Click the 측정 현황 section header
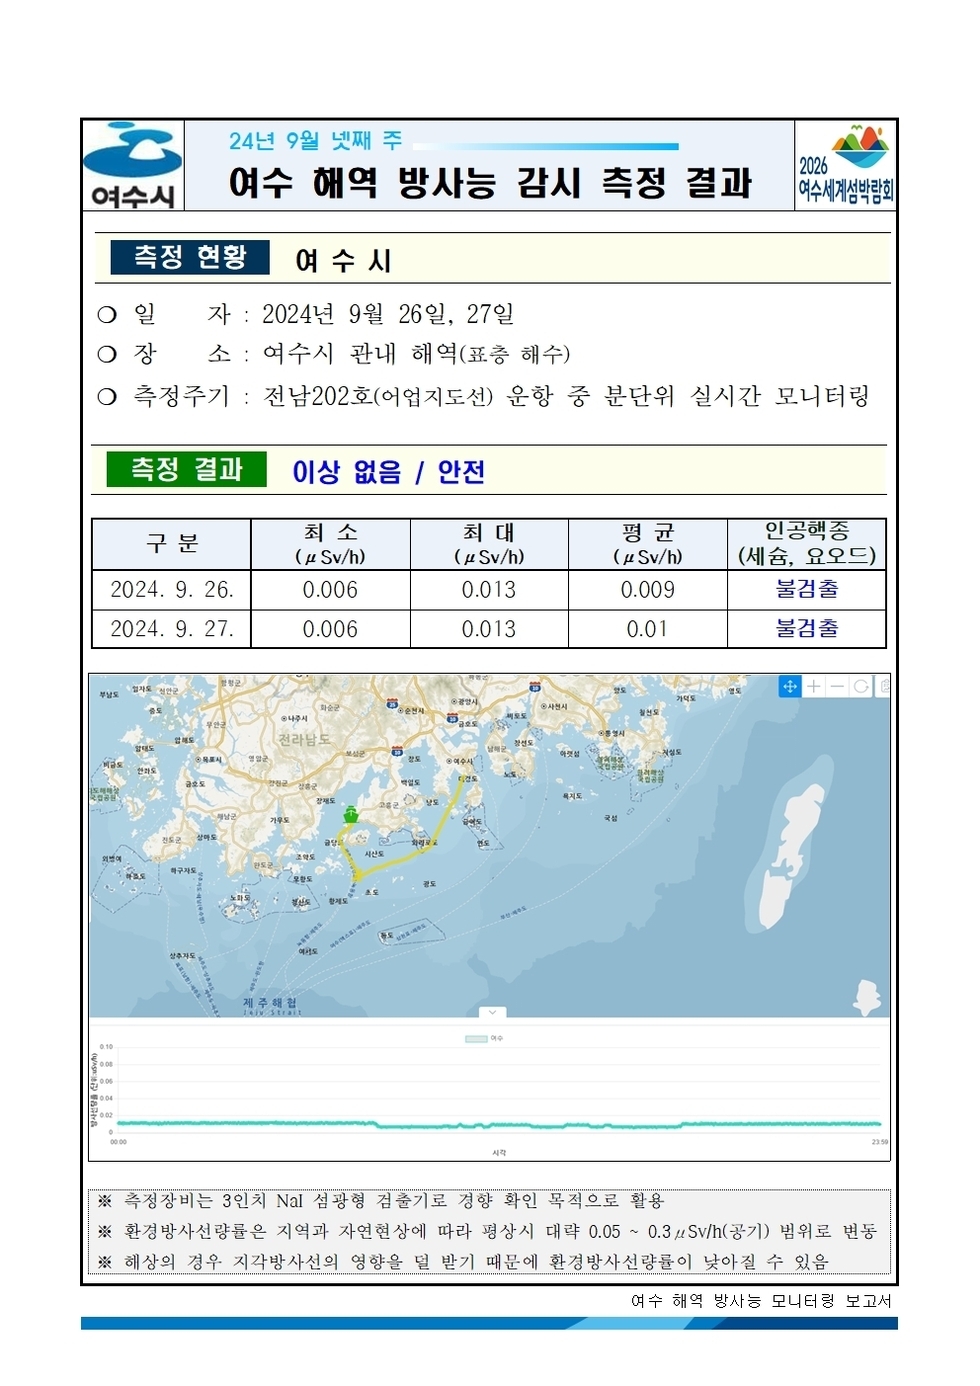 pos(189,255)
